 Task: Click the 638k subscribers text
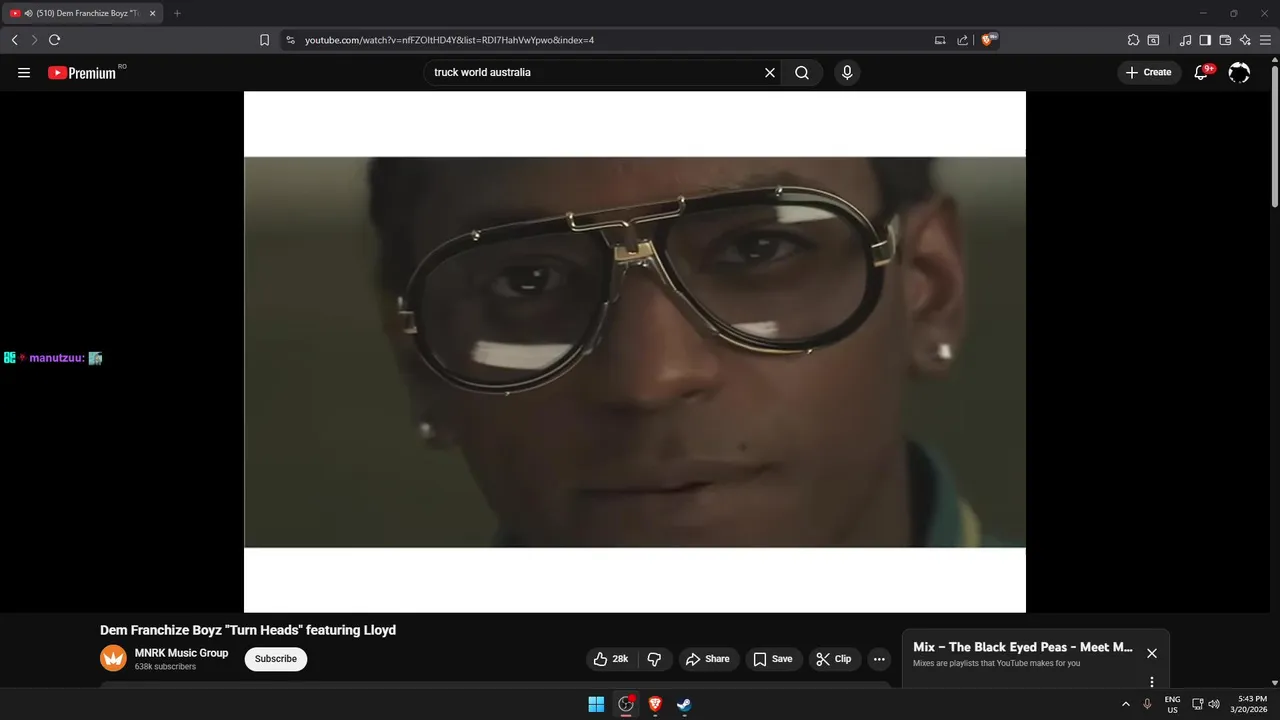[x=165, y=667]
